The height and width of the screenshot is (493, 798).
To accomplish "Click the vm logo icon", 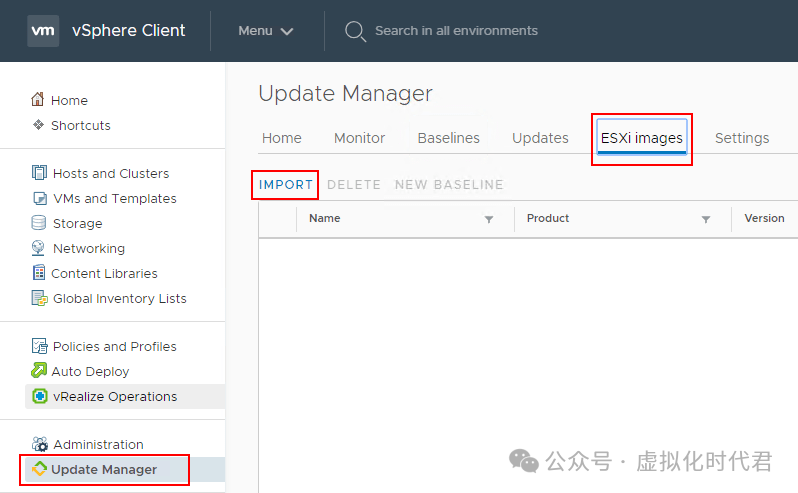I will (x=43, y=31).
